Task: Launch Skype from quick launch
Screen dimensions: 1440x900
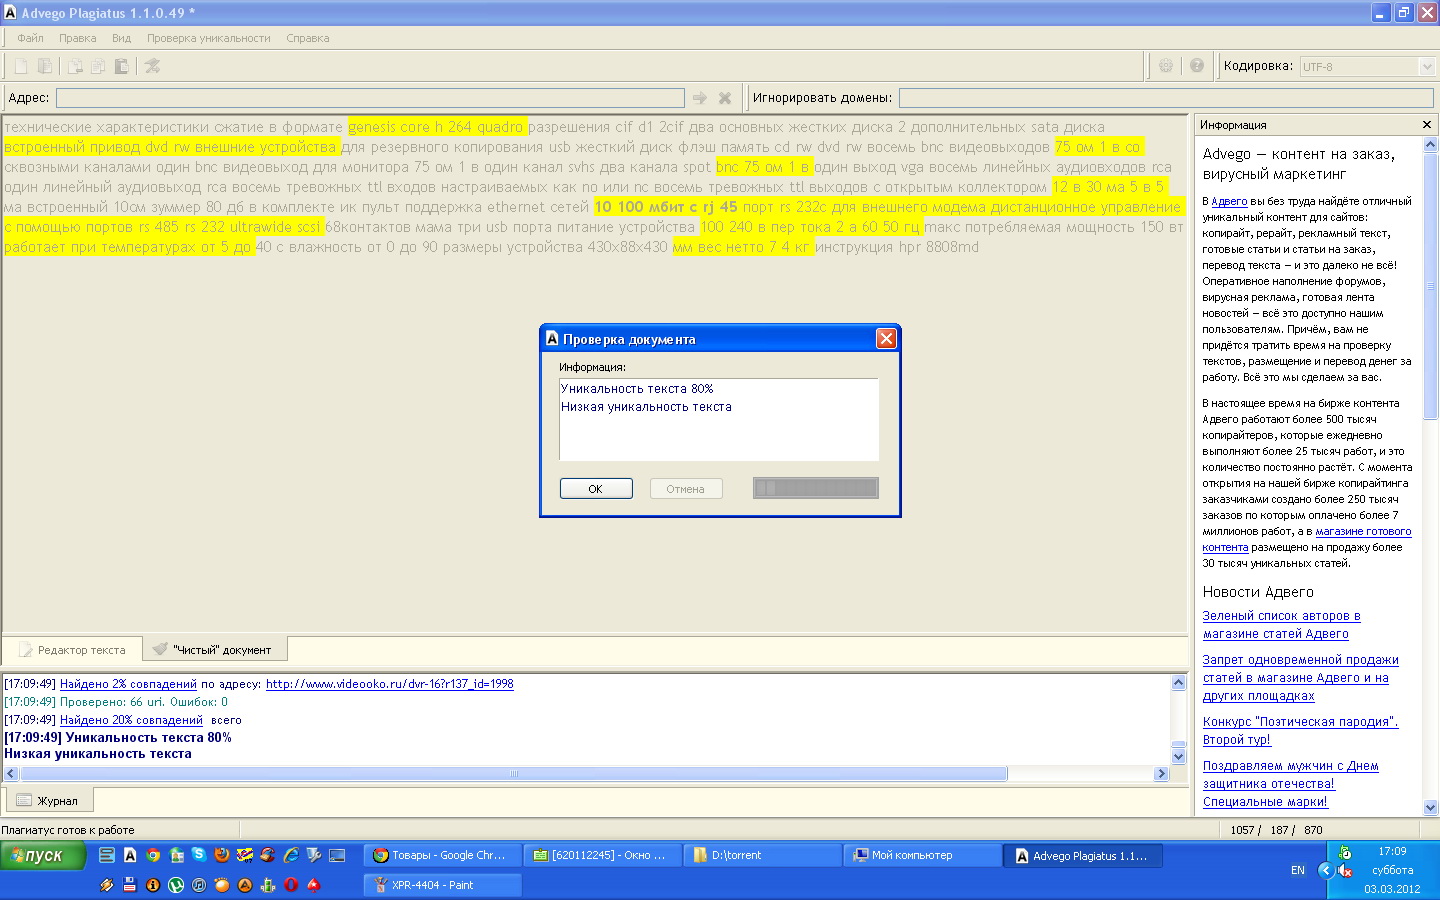Action: click(x=199, y=855)
